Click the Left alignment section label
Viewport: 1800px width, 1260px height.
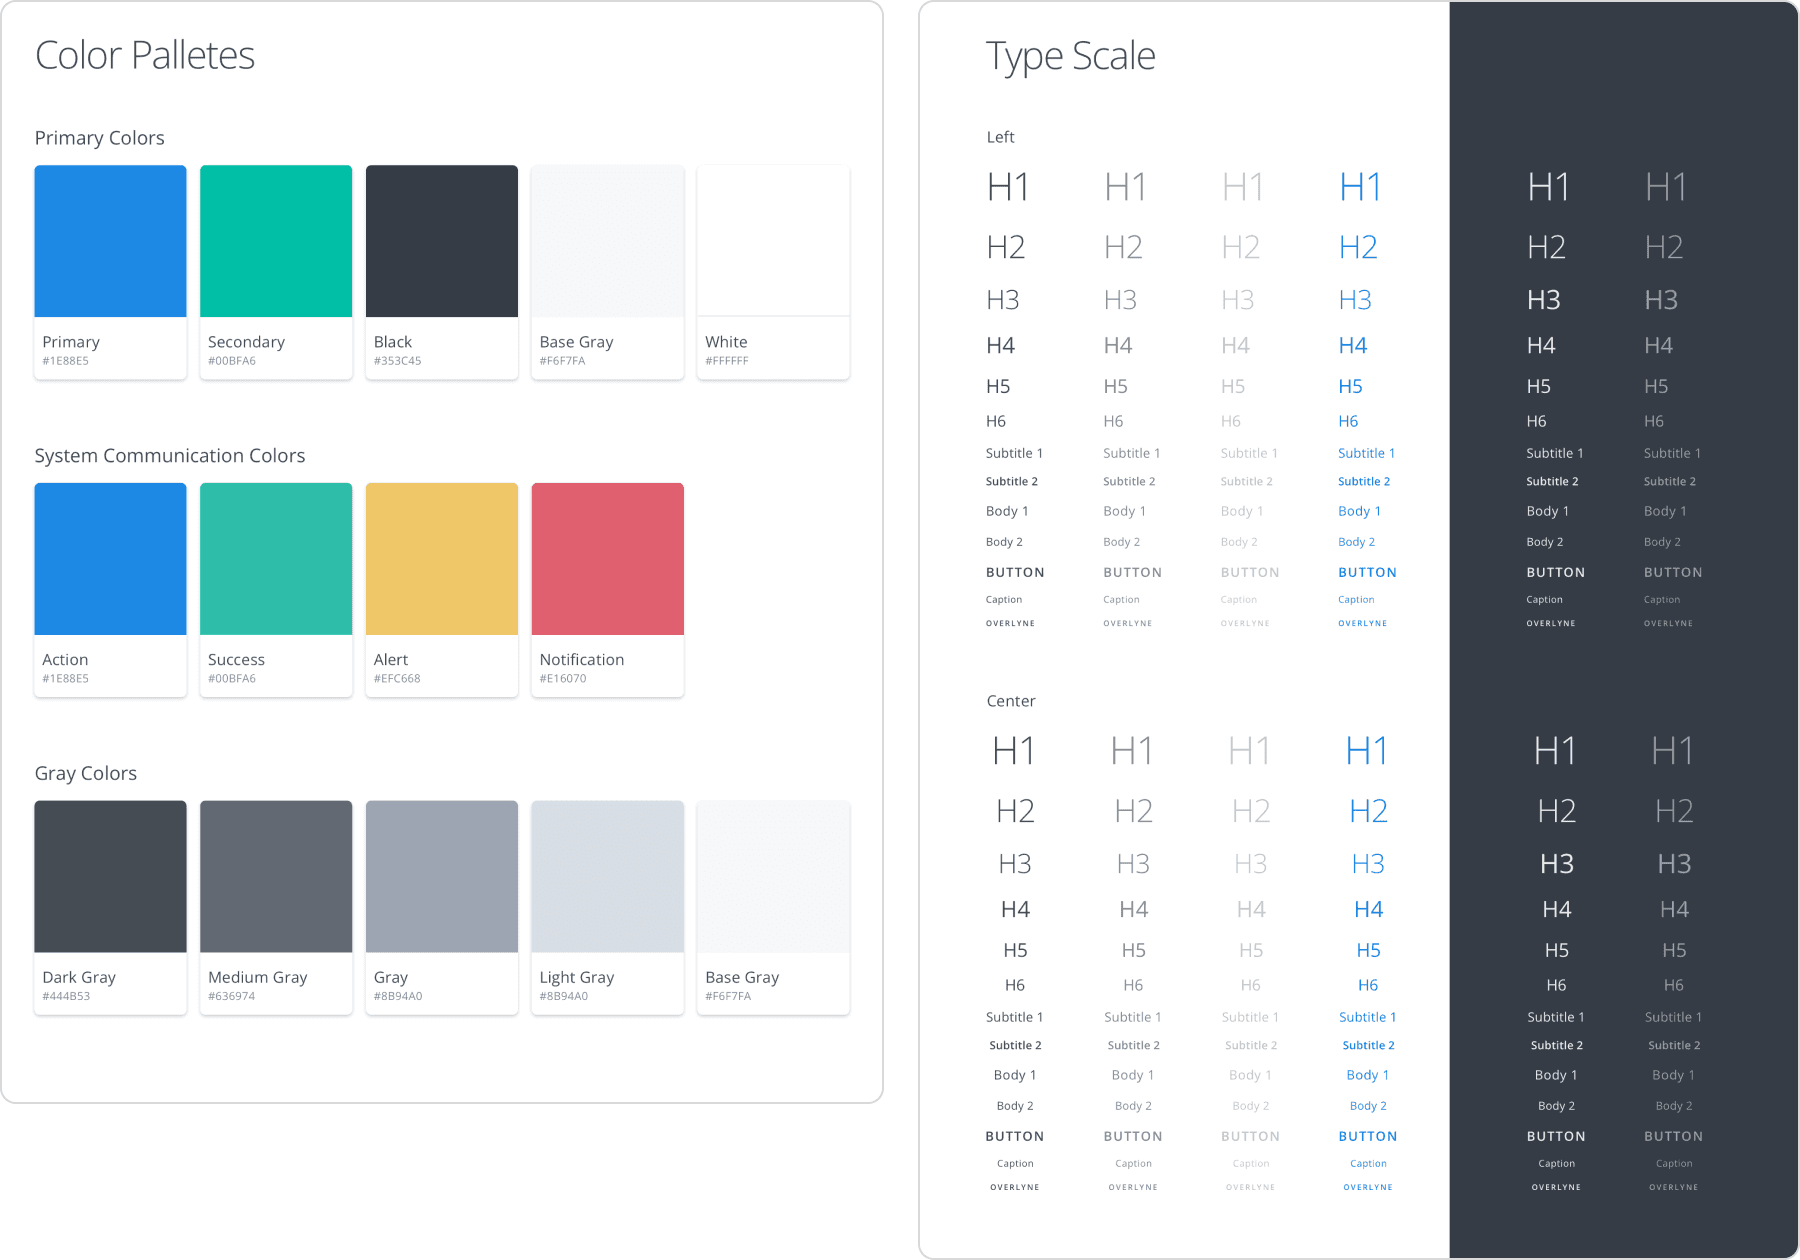point(1000,137)
